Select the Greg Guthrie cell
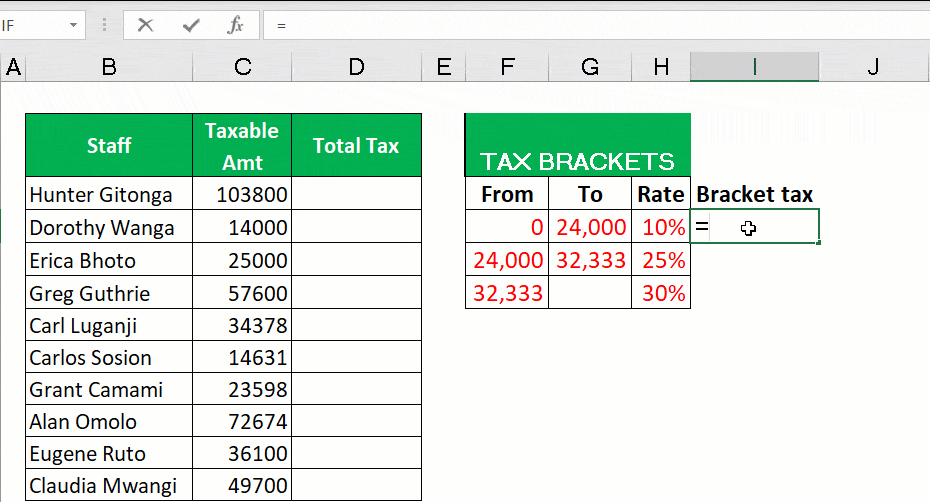The height and width of the screenshot is (502, 930). 109,293
